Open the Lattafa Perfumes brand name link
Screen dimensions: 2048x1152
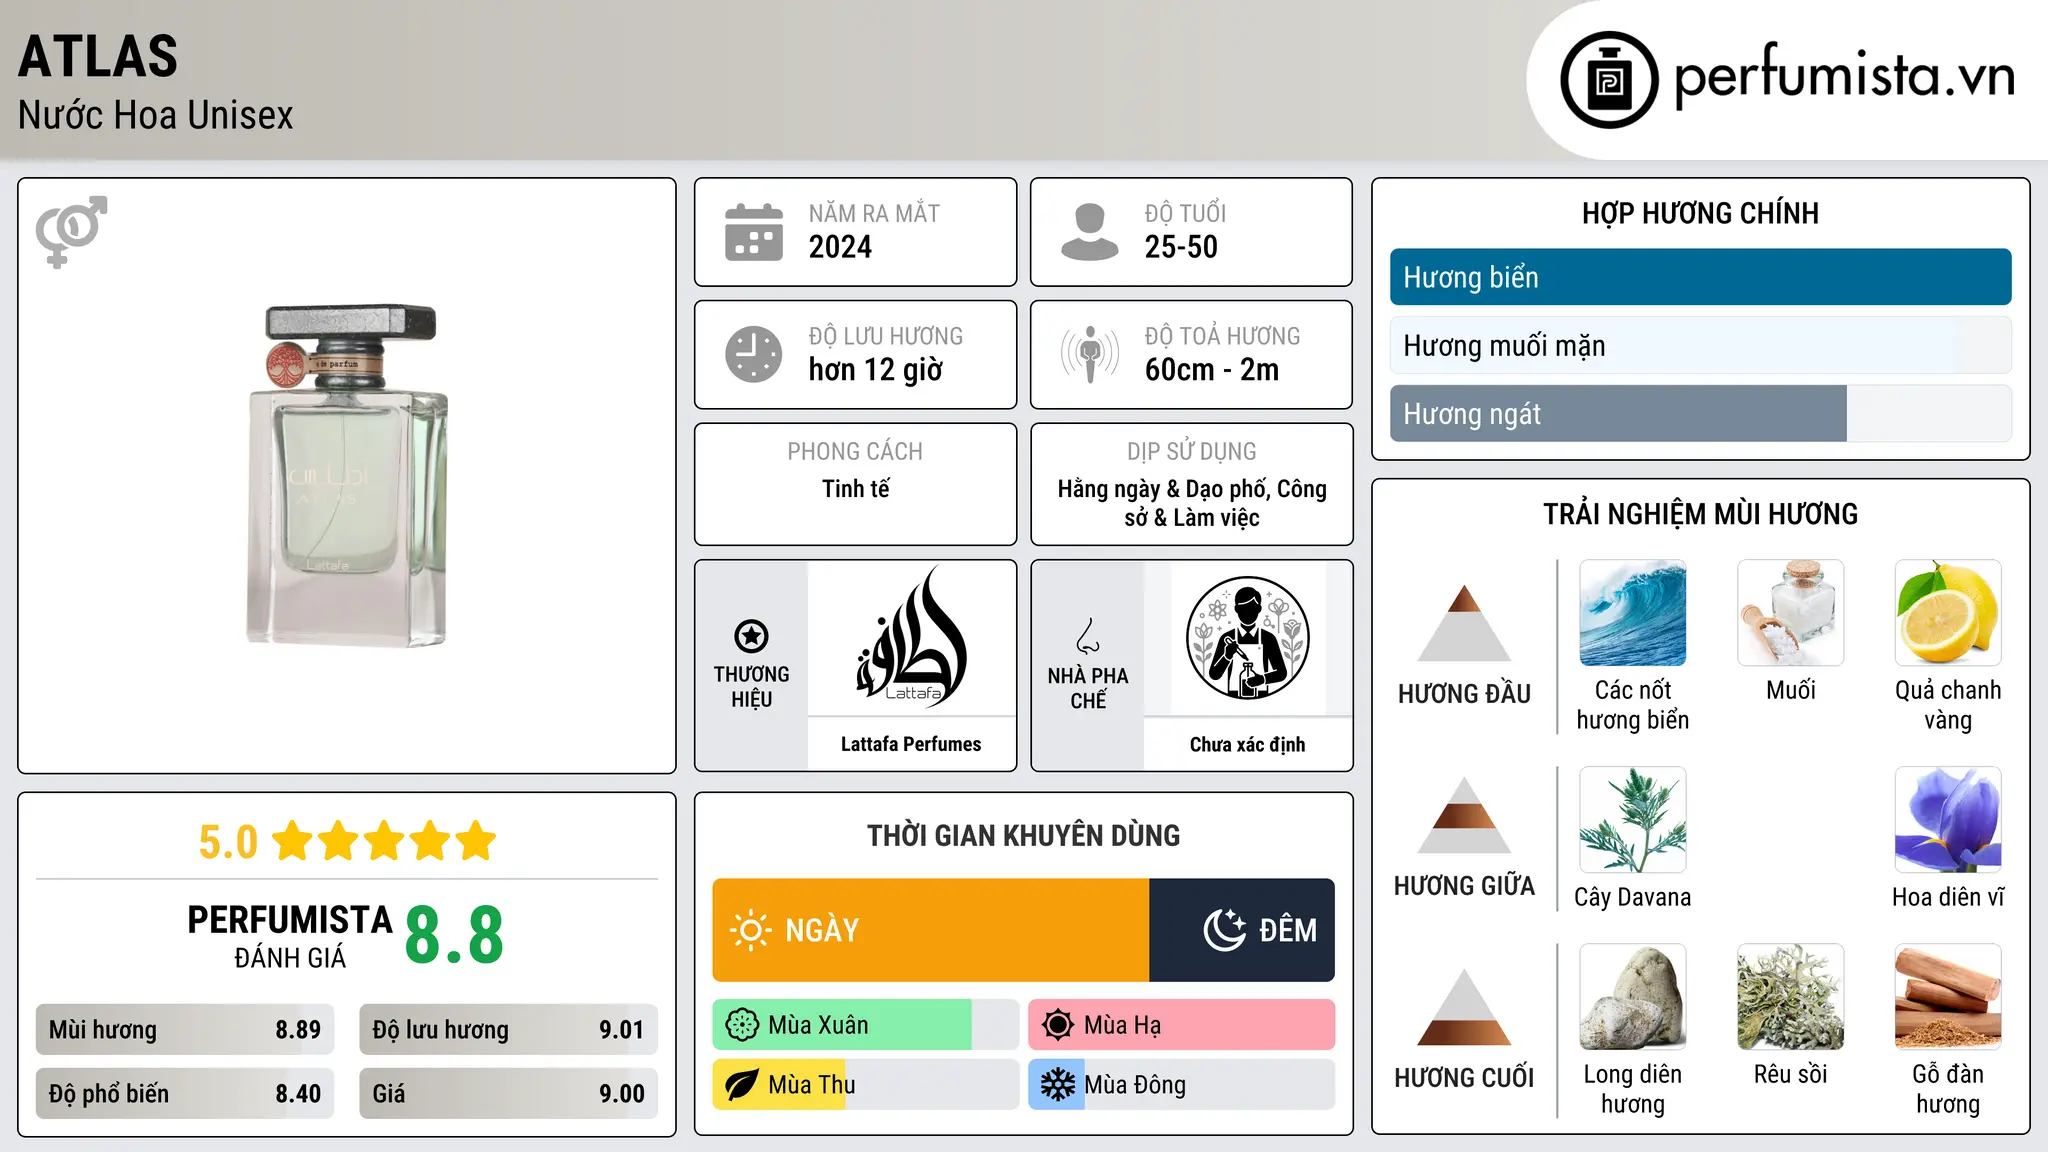tap(911, 744)
